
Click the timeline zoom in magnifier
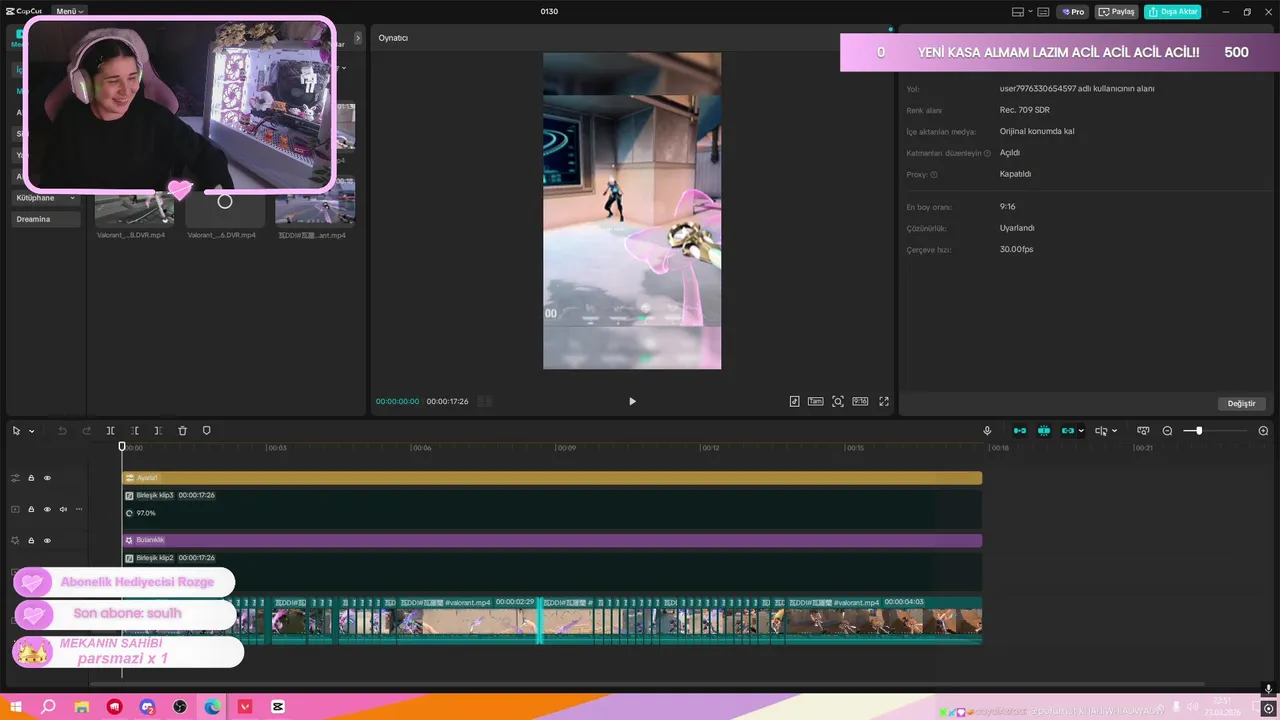pos(1263,431)
